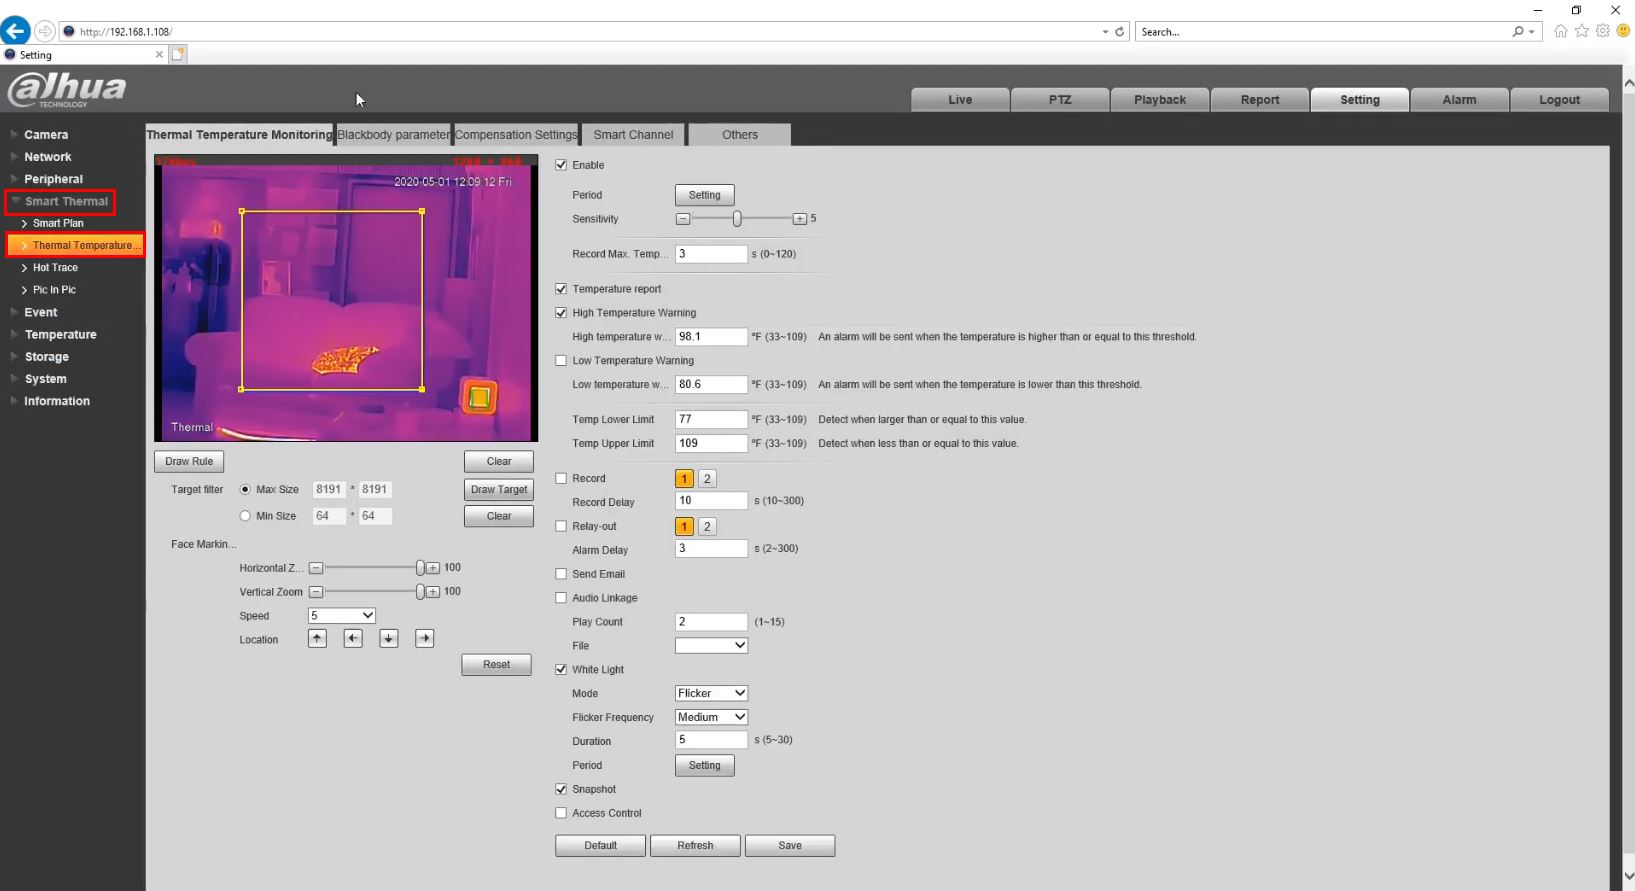Image resolution: width=1635 pixels, height=891 pixels.
Task: Click the Location left arrow button
Action: pos(353,639)
